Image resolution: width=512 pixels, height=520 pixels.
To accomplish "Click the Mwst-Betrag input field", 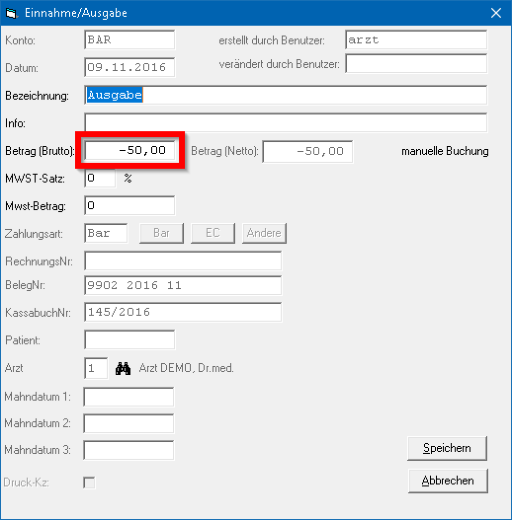I will click(130, 205).
